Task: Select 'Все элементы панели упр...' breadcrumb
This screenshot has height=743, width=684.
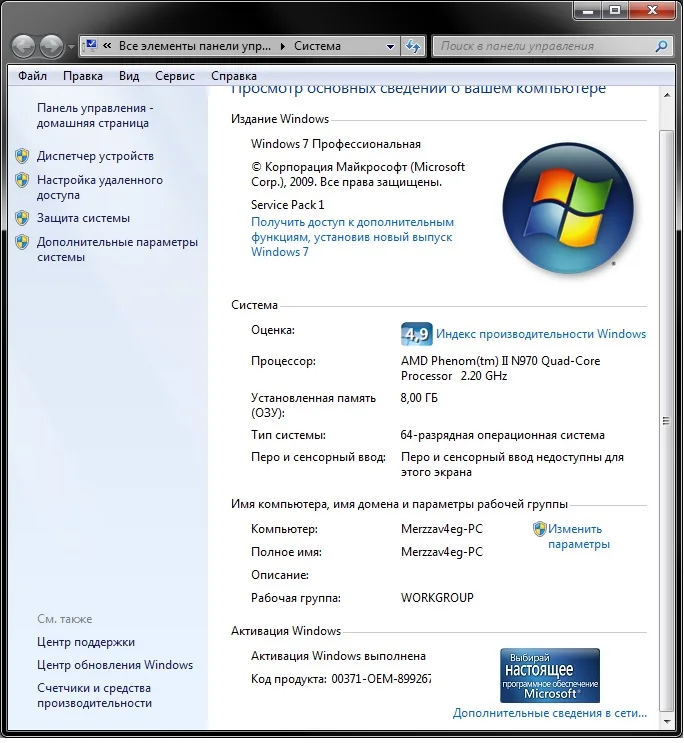Action: tap(195, 46)
